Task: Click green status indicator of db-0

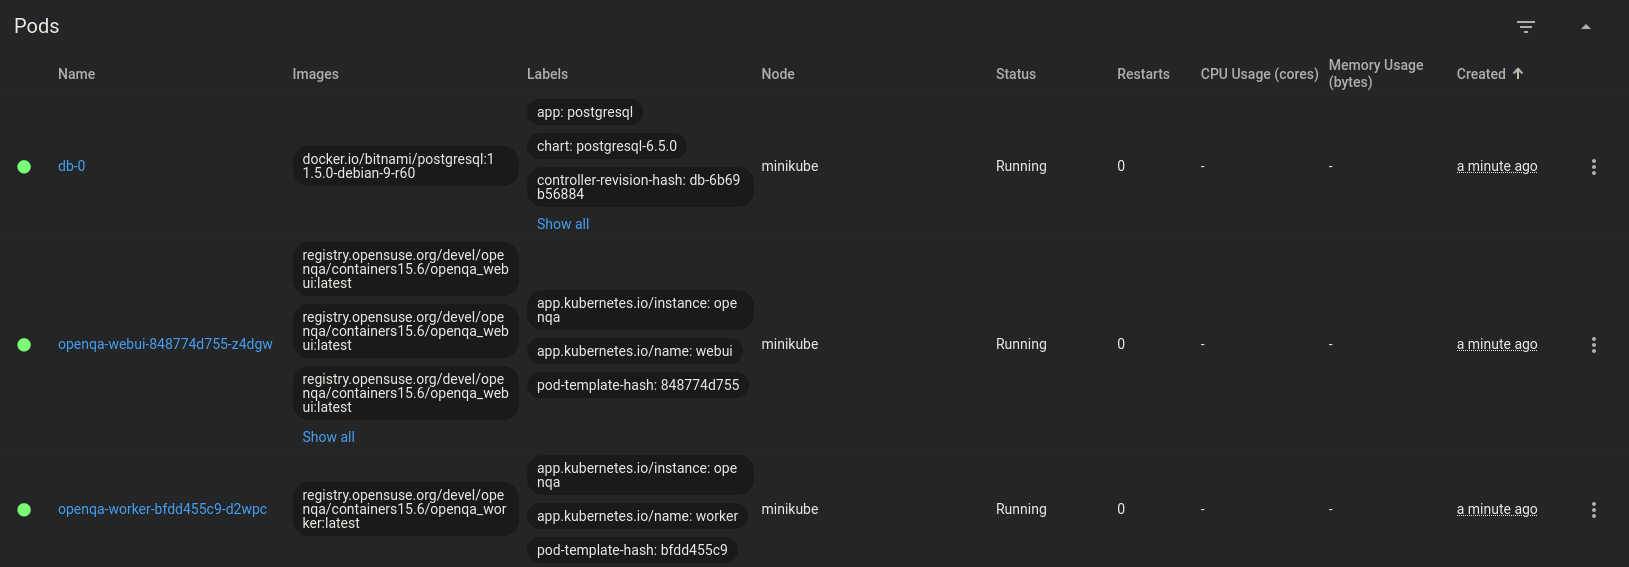Action: click(24, 167)
